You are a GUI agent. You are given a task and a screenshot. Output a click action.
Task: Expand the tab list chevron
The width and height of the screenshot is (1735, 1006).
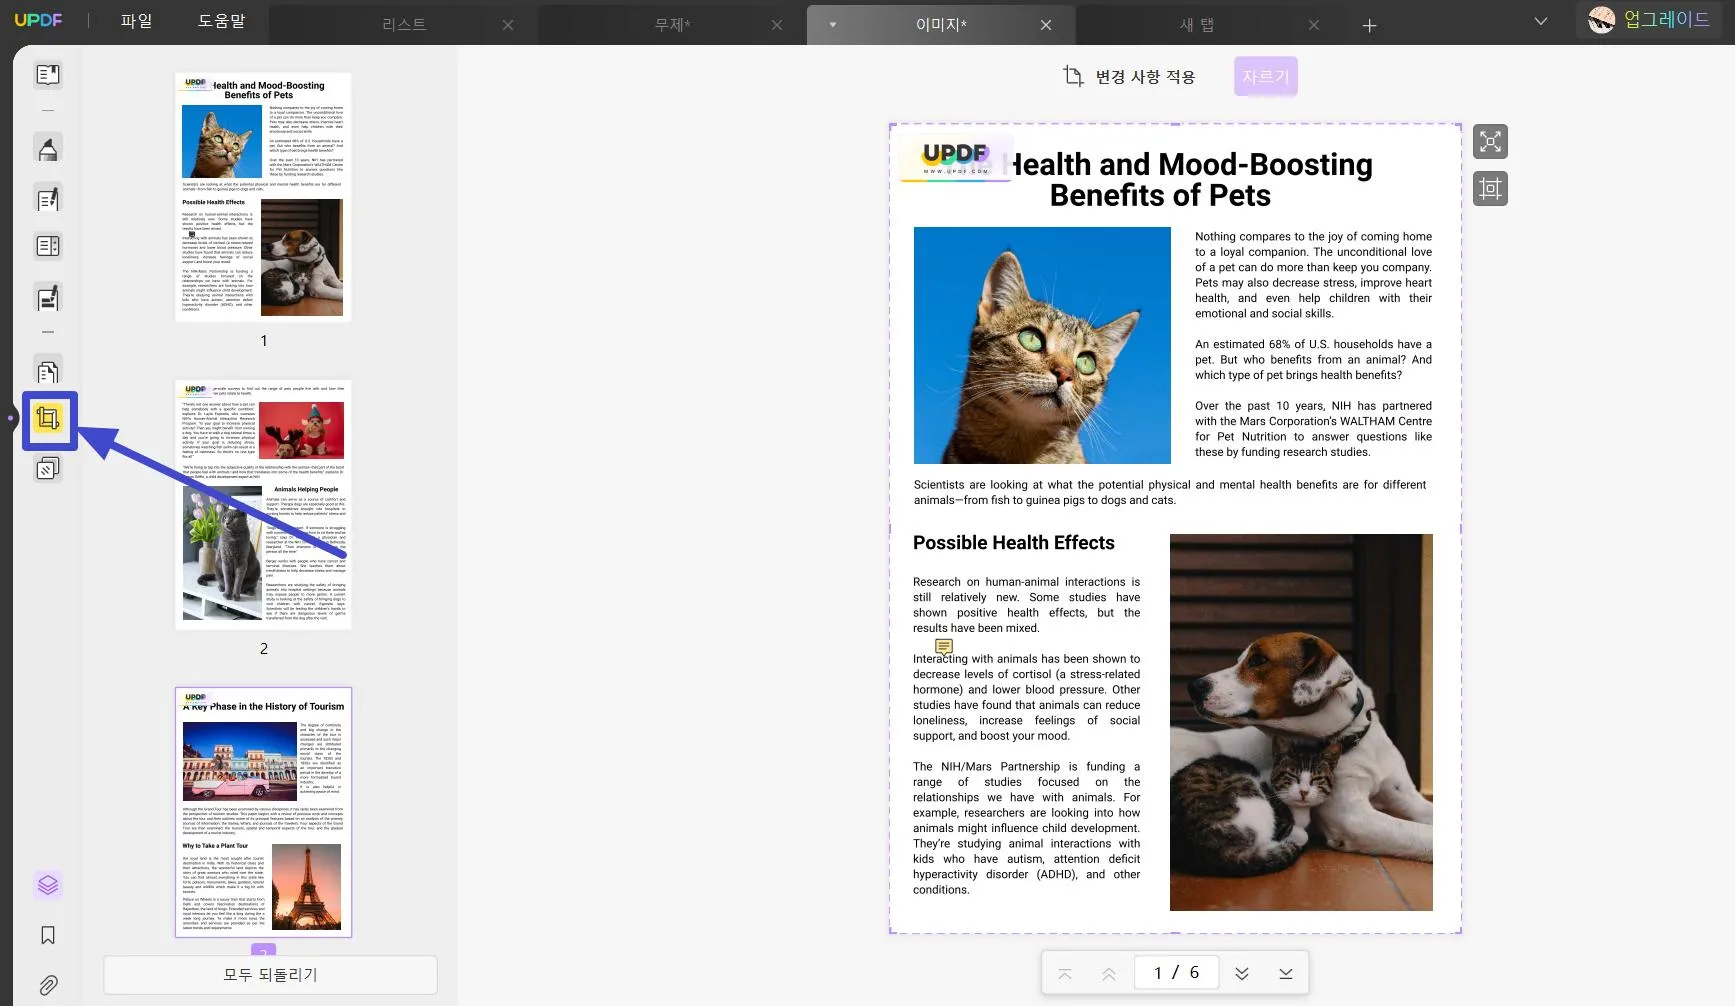click(1541, 21)
